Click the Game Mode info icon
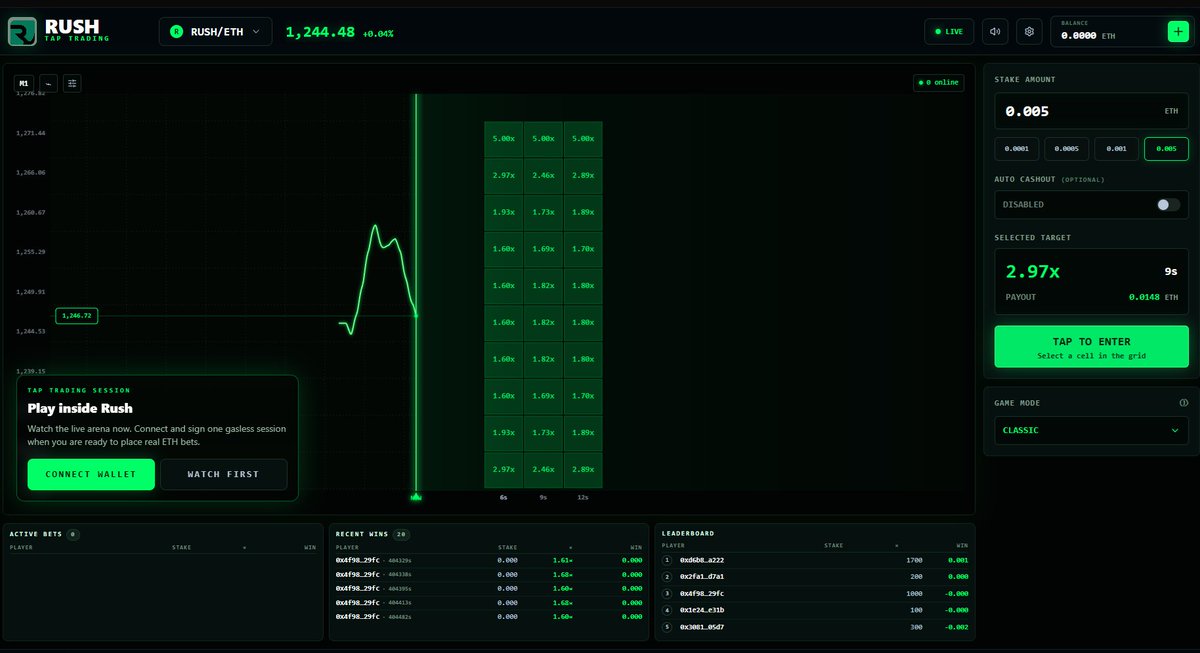 (1184, 402)
